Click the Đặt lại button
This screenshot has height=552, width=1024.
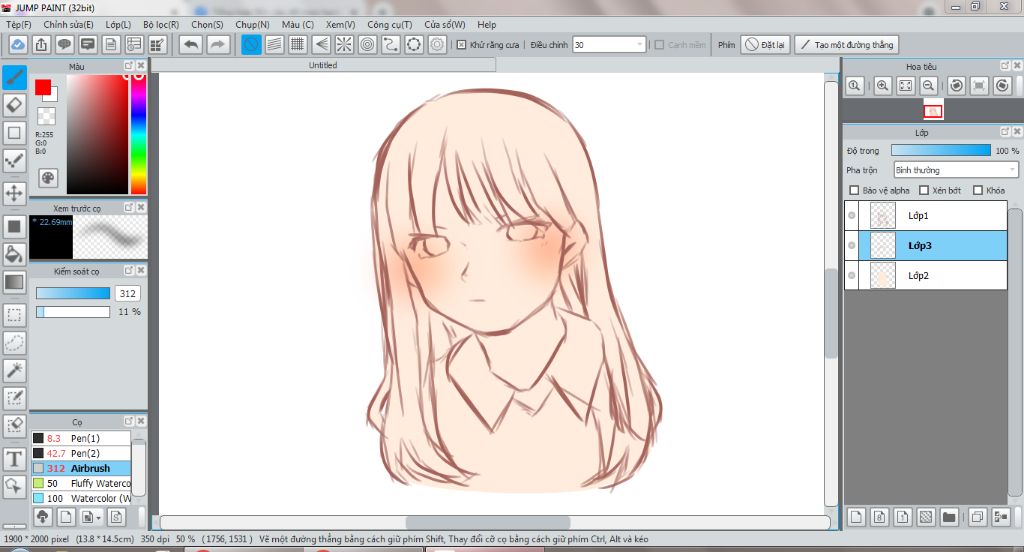coord(766,44)
